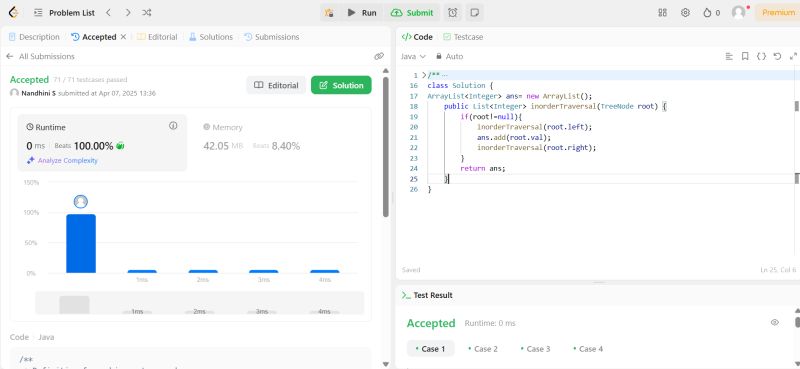This screenshot has height=369, width=800.
Task: Click the user avatar marker on chart
Action: point(80,202)
